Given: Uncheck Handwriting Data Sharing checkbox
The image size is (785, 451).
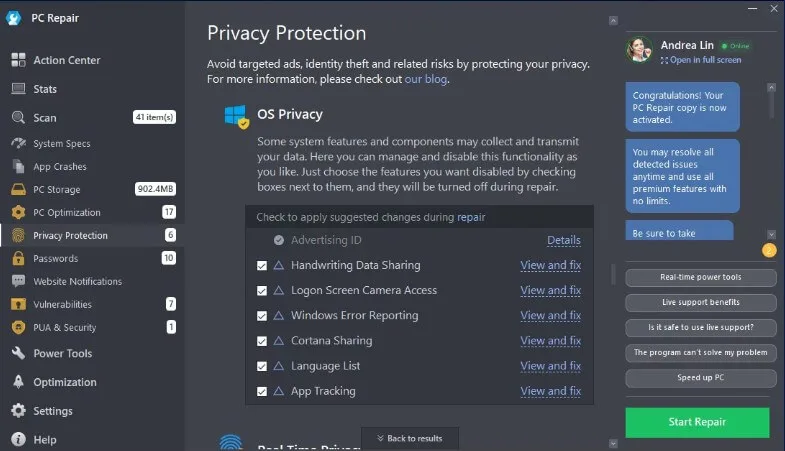Looking at the screenshot, I should 262,265.
